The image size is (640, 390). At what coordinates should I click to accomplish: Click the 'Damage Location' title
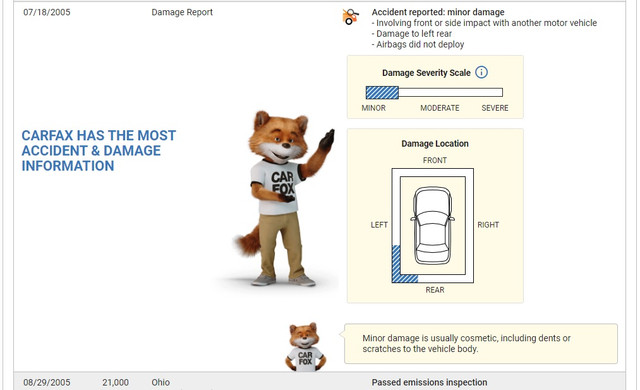click(435, 144)
